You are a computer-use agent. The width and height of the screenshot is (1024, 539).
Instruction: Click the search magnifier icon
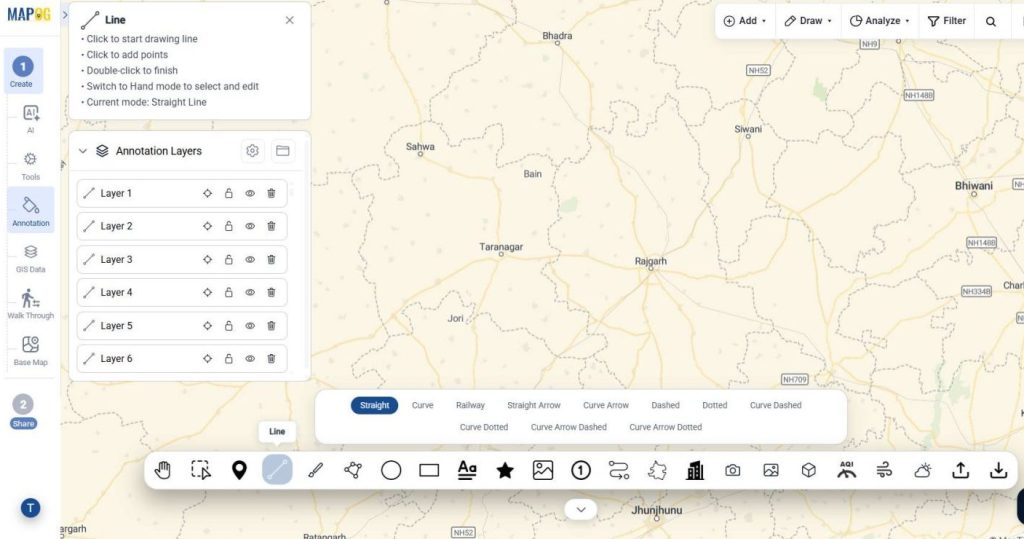[991, 21]
